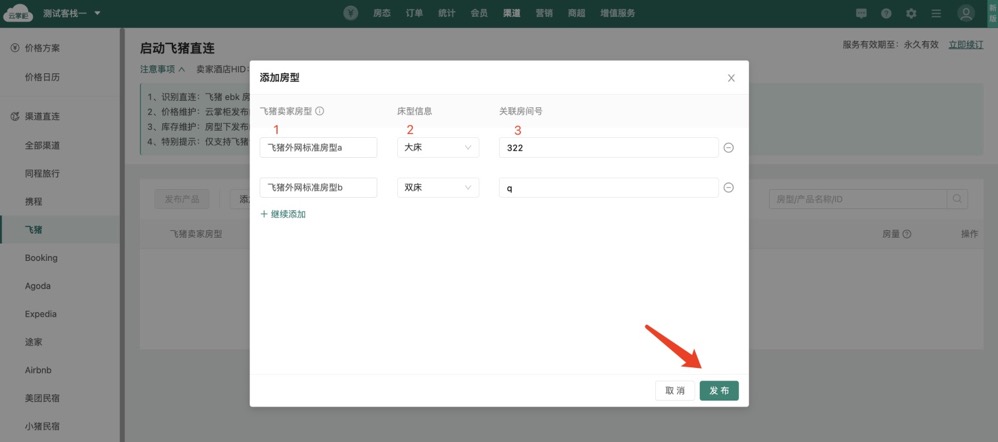This screenshot has height=442, width=998.
Task: Click the 取消 cancel button
Action: click(x=675, y=390)
